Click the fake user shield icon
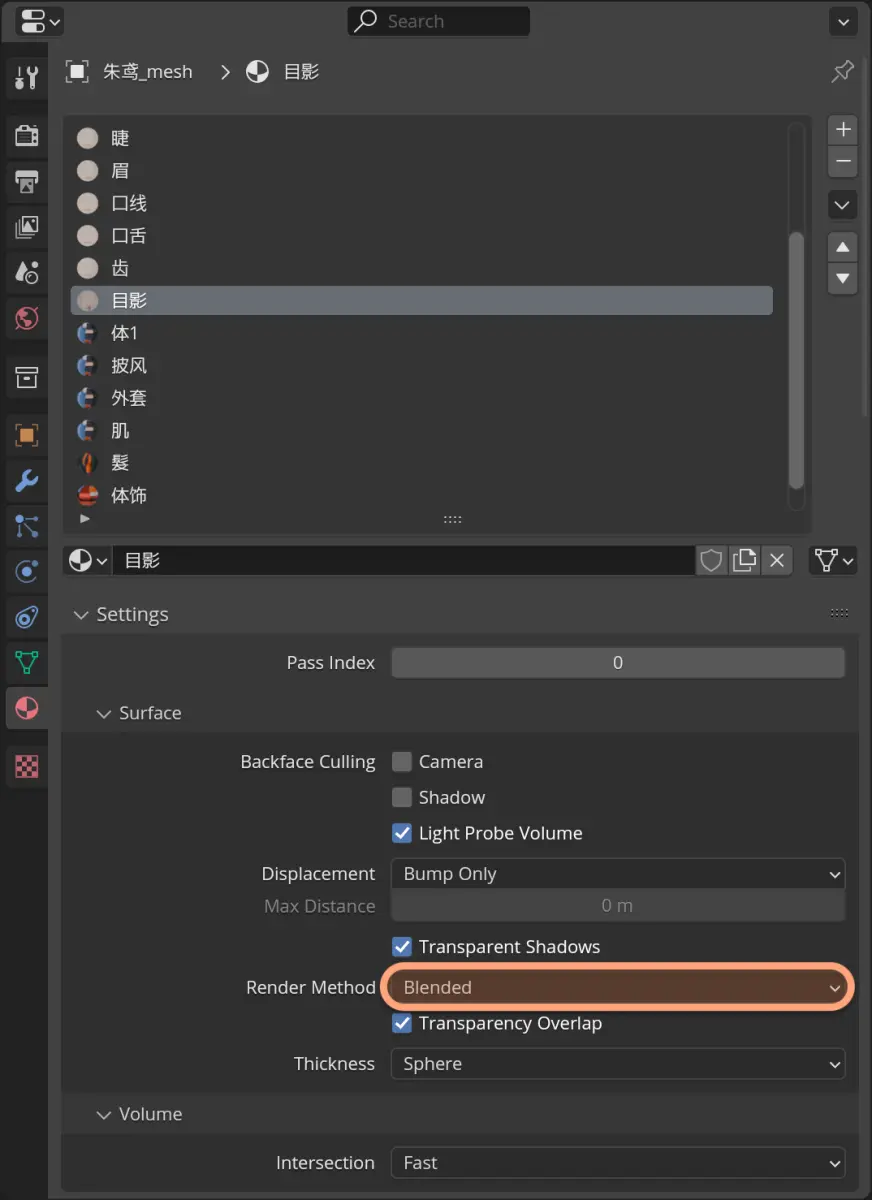872x1200 pixels. click(711, 561)
